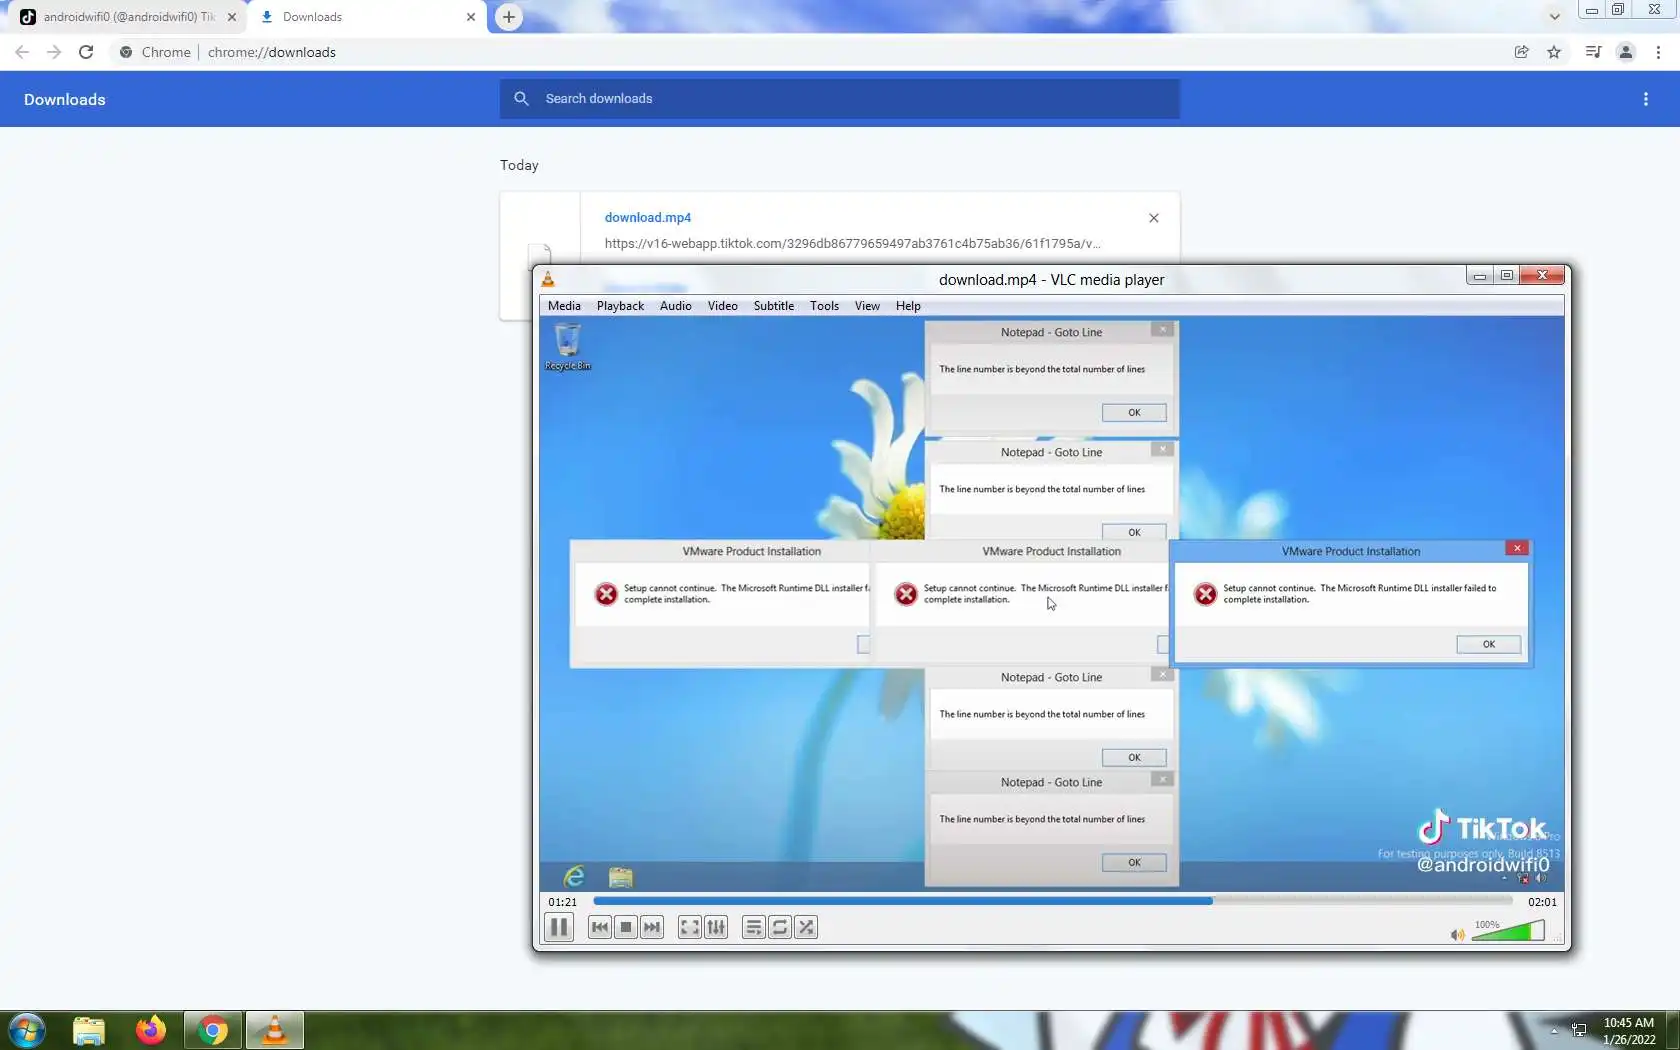Open the Windows Start menu
This screenshot has height=1050, width=1680.
pos(27,1030)
